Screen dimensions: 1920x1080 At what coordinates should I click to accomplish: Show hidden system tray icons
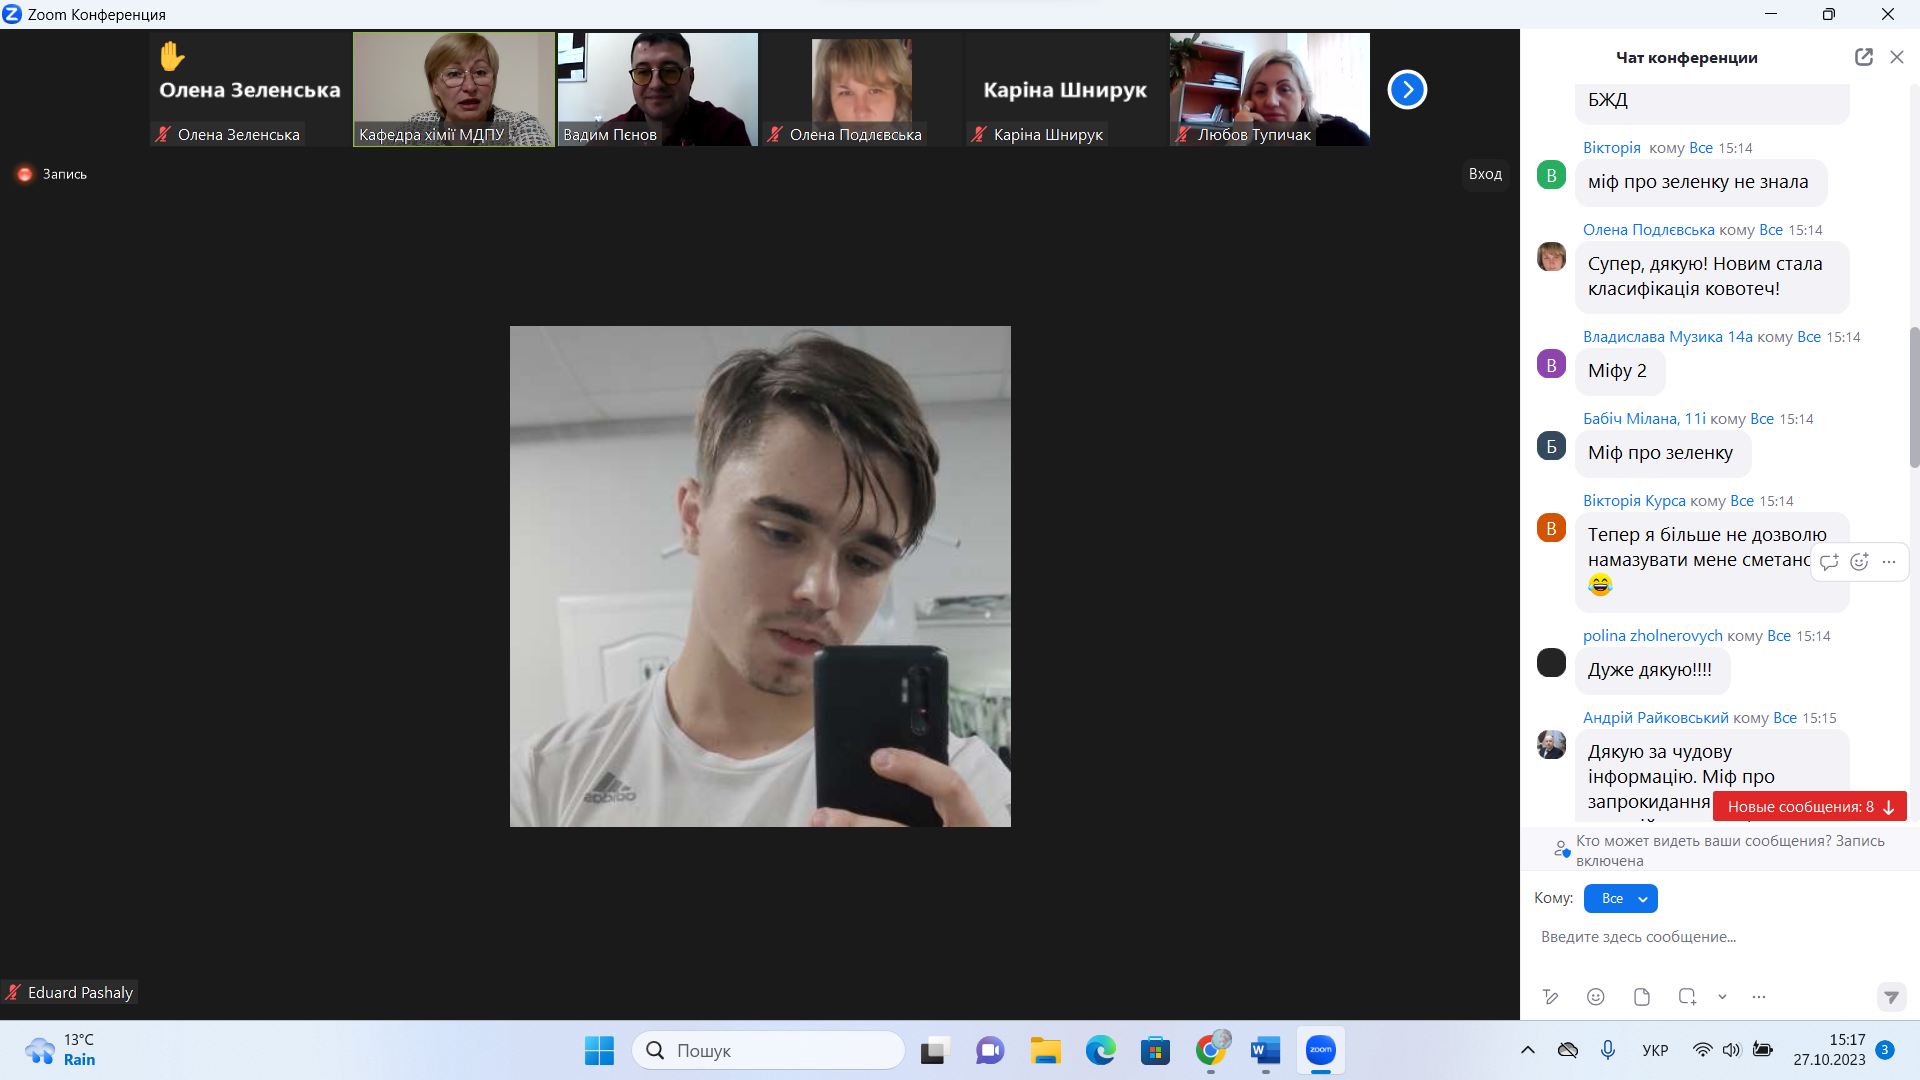[x=1528, y=1050]
